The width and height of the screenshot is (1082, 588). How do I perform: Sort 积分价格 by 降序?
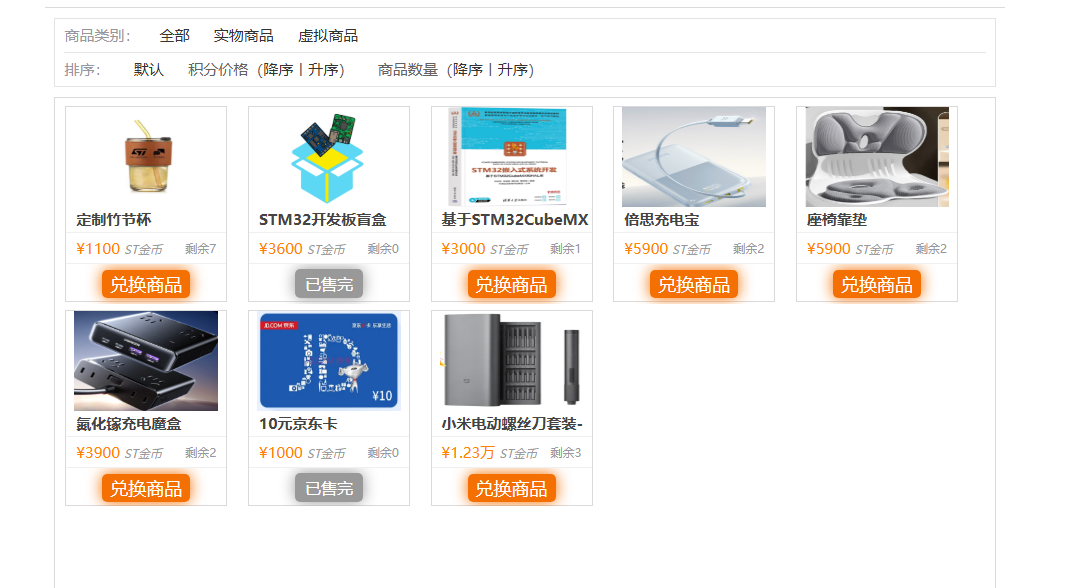(278, 70)
